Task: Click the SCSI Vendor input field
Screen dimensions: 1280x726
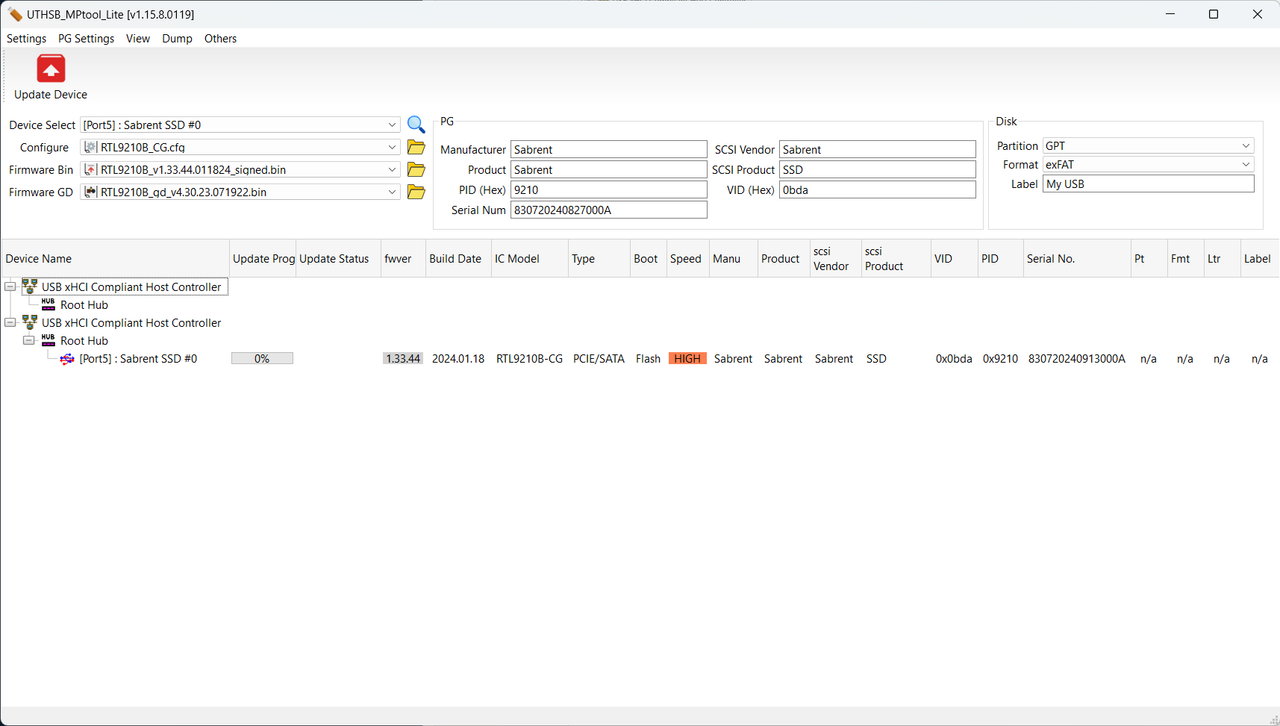Action: 877,149
